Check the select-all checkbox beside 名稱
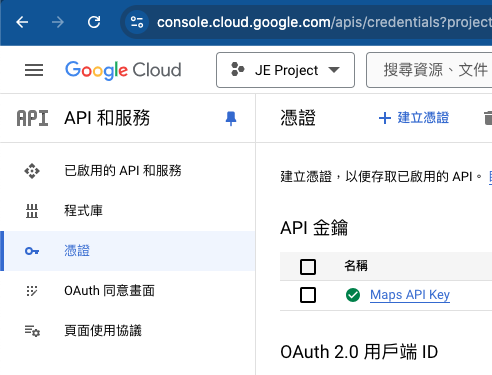The height and width of the screenshot is (375, 492). 308,267
